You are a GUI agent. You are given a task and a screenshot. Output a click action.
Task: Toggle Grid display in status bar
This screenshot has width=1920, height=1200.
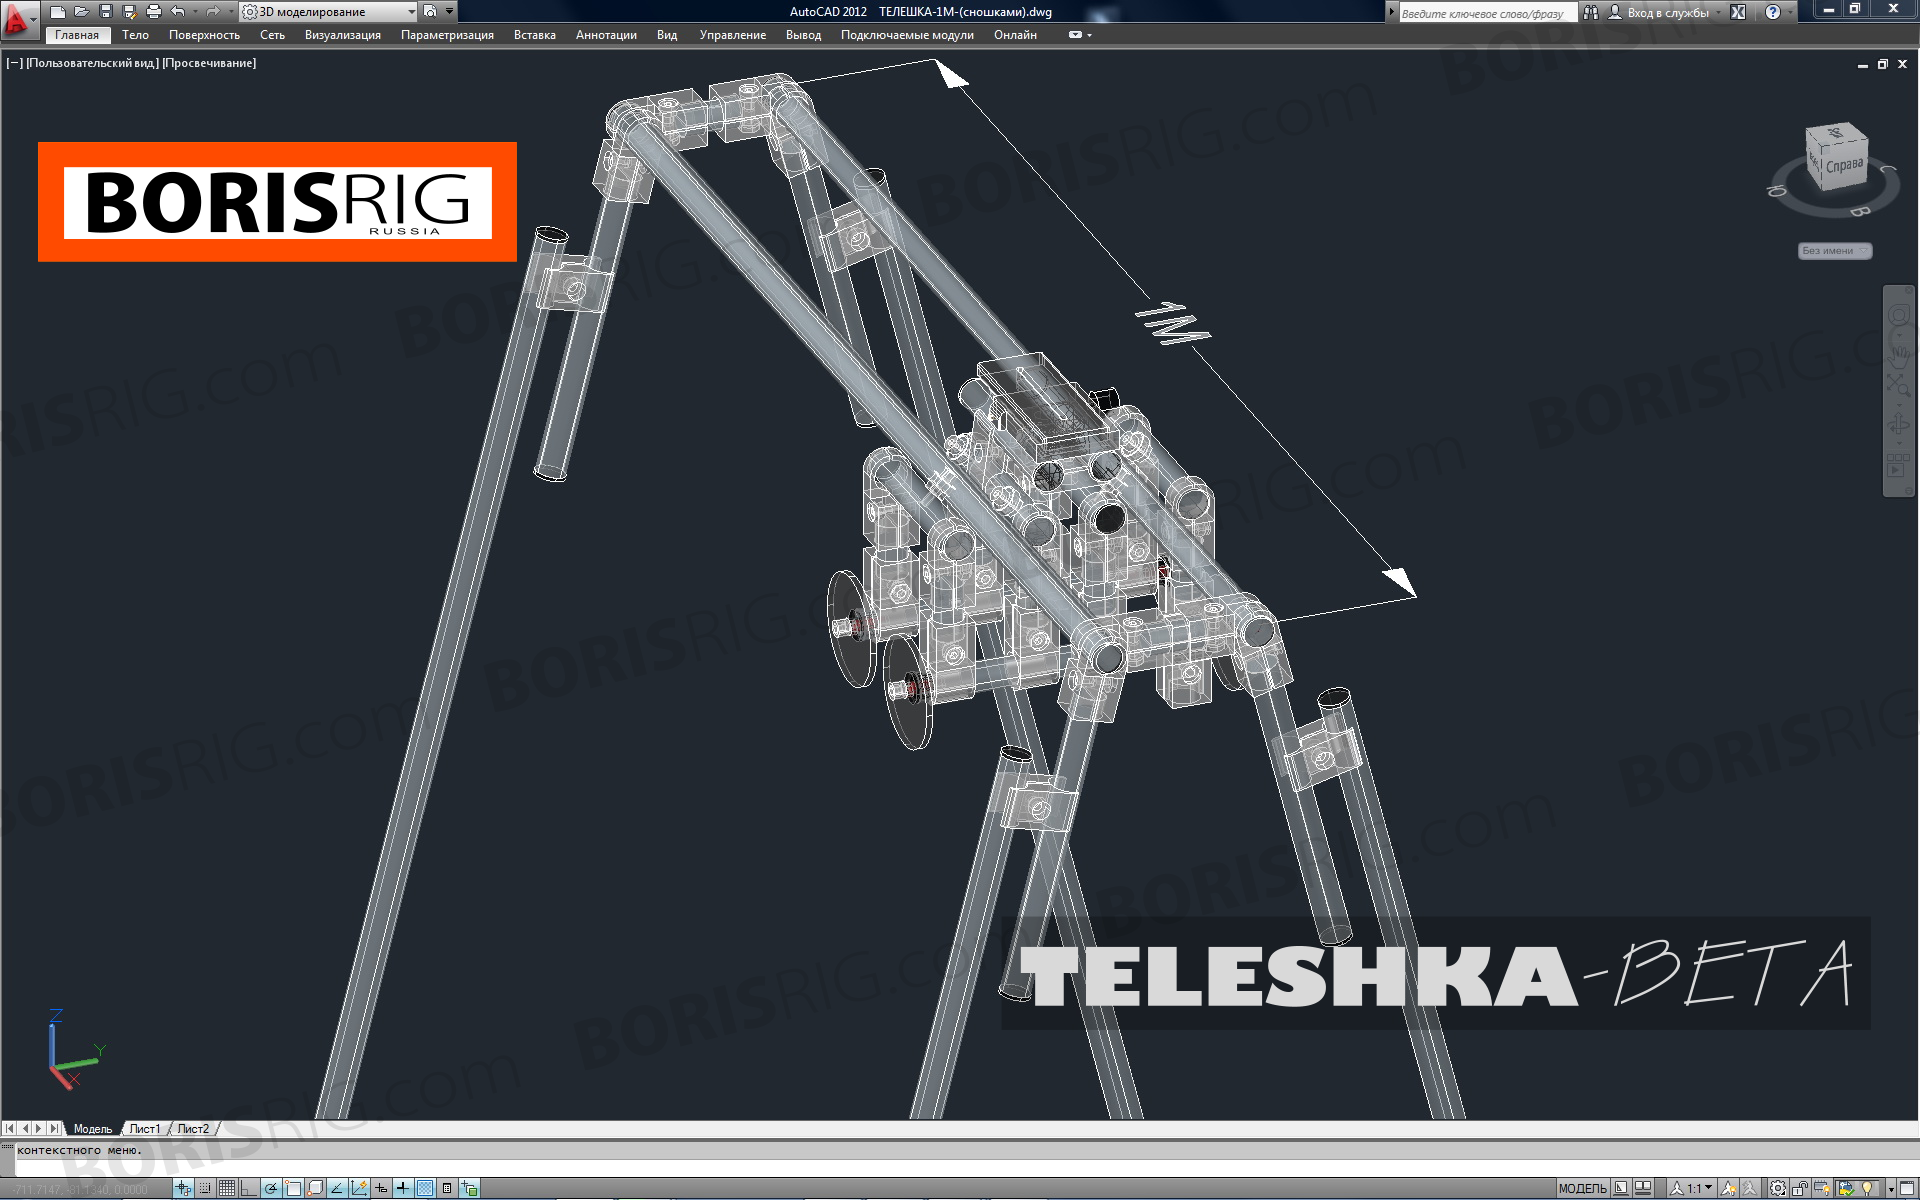[227, 1188]
